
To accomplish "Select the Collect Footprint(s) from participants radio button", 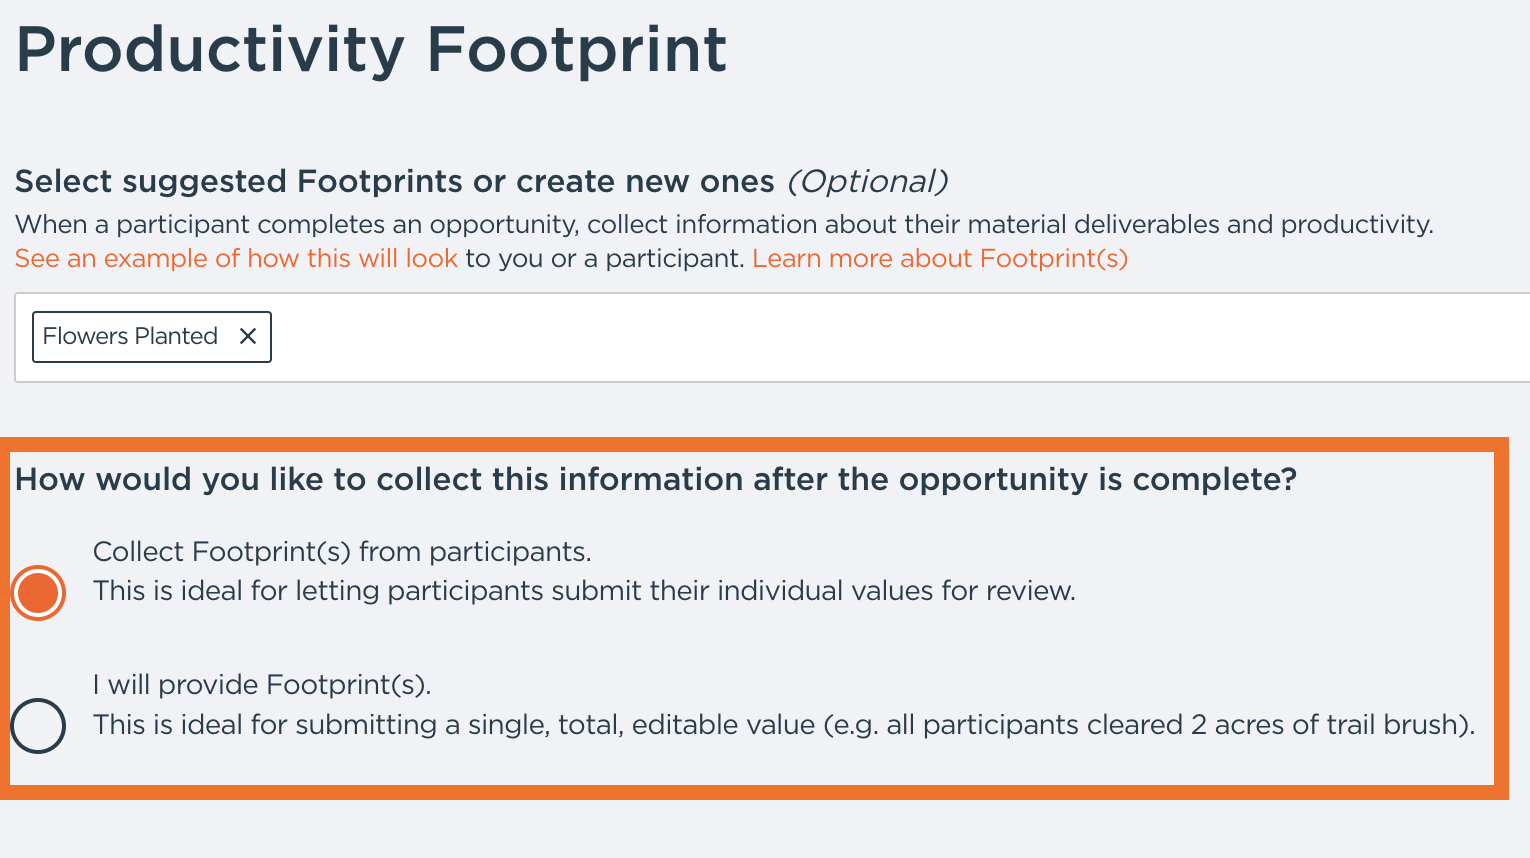I will [38, 592].
